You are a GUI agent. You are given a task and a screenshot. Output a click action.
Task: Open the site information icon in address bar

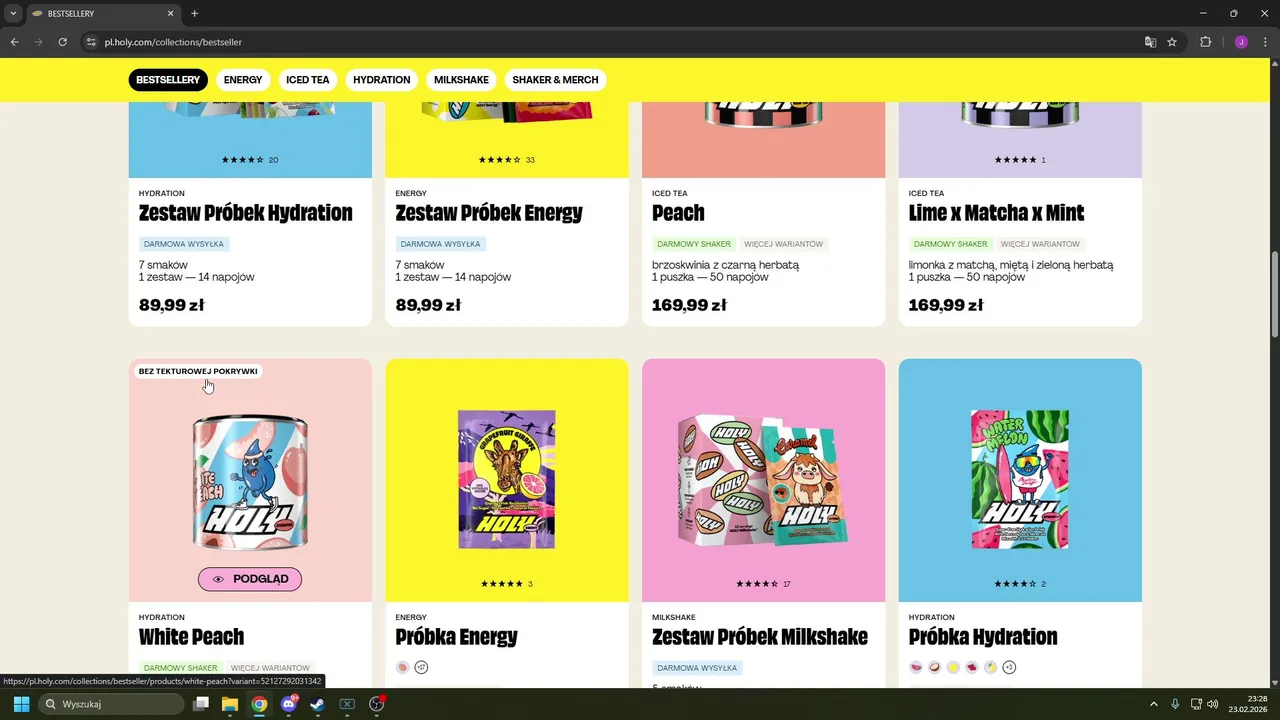91,42
